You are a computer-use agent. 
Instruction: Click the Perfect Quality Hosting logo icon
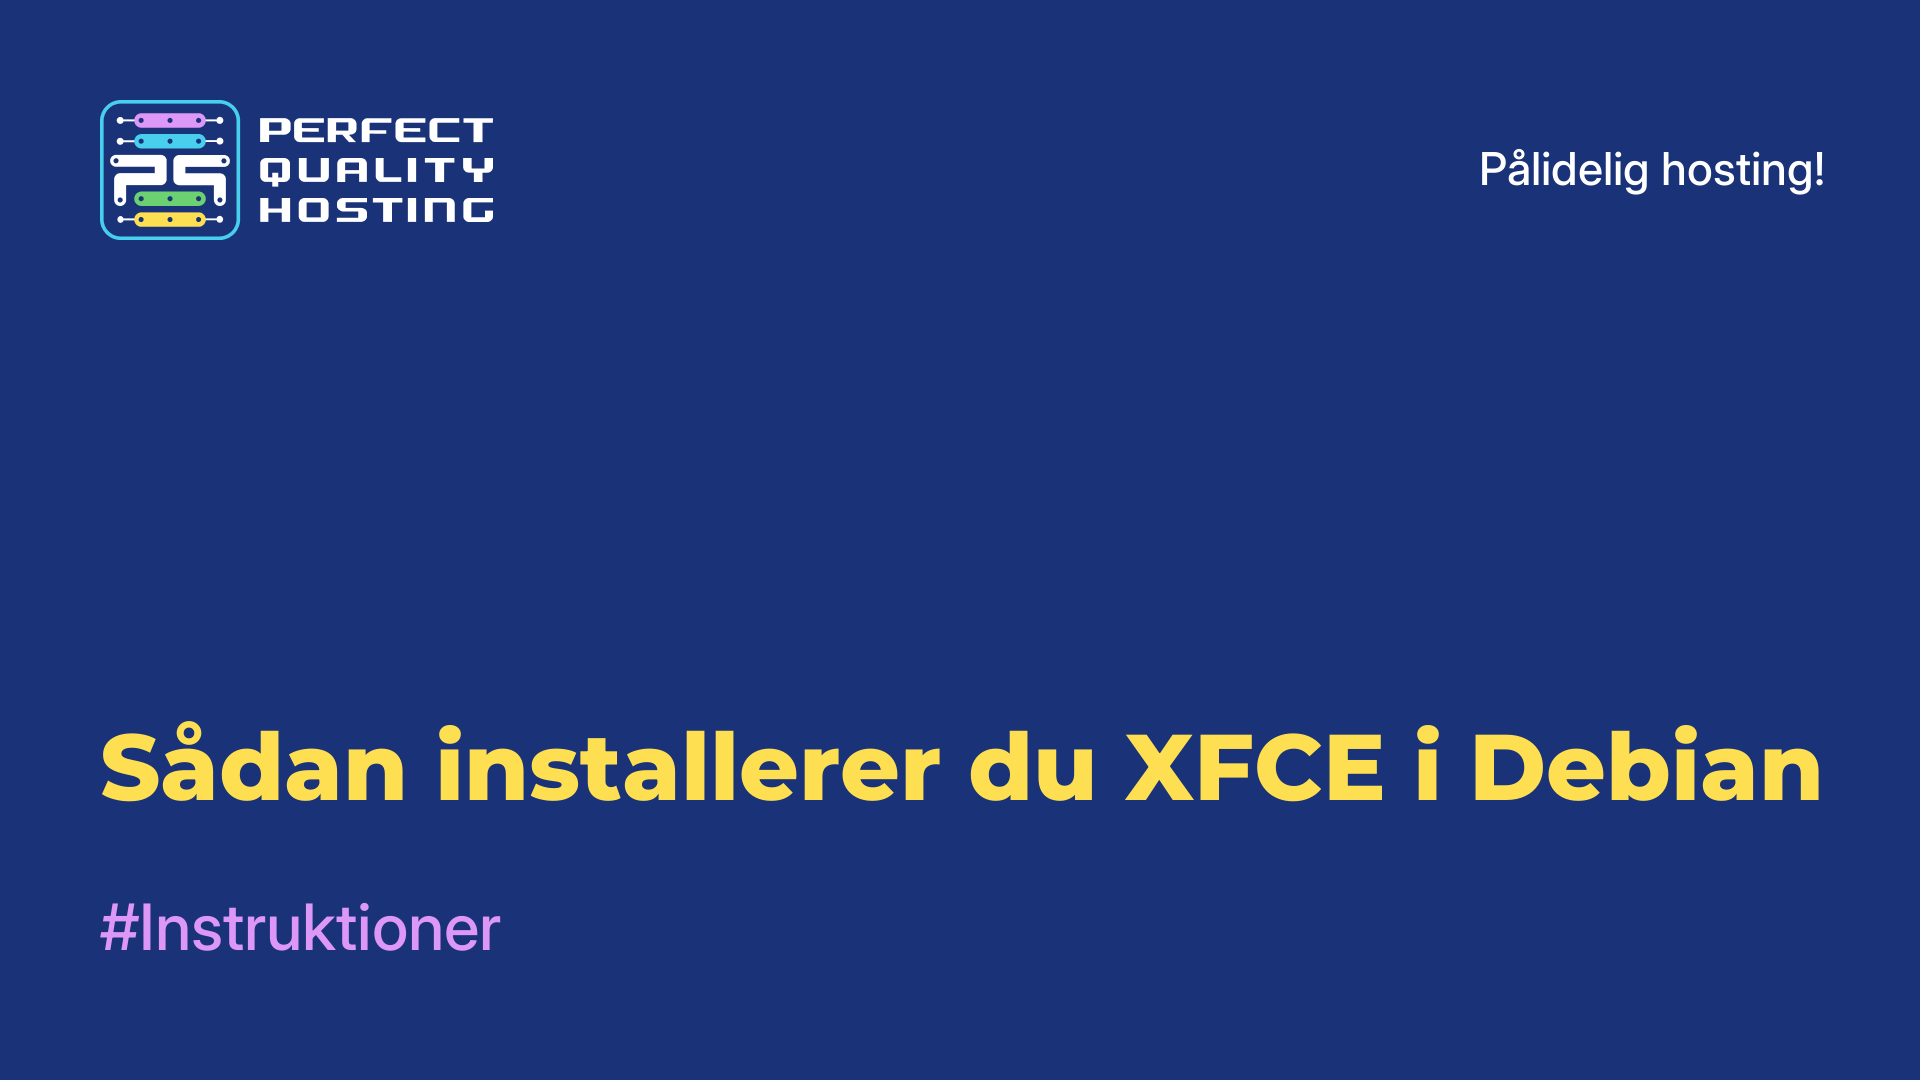tap(167, 169)
